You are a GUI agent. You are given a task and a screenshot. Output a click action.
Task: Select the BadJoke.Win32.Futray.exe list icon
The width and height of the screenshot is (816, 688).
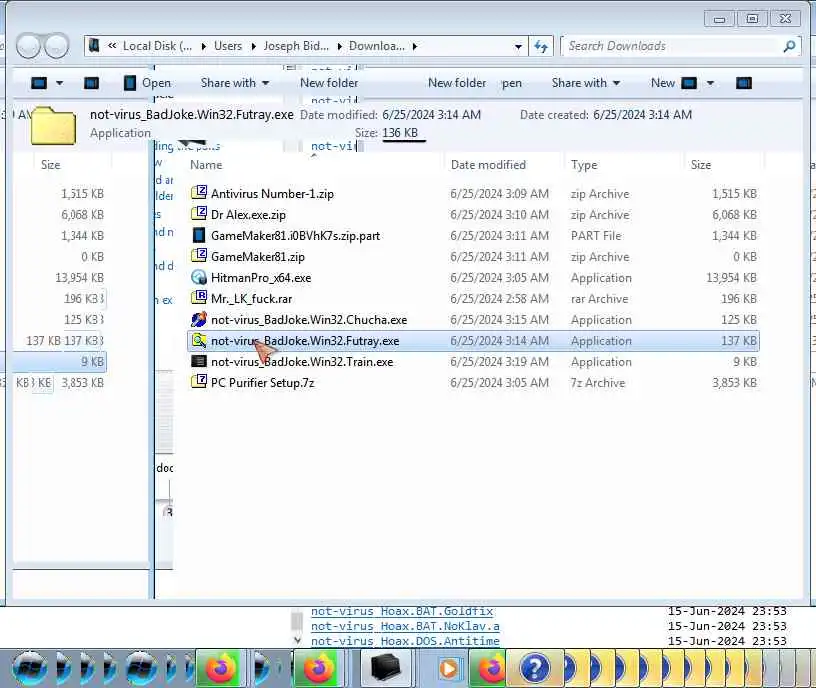(199, 340)
